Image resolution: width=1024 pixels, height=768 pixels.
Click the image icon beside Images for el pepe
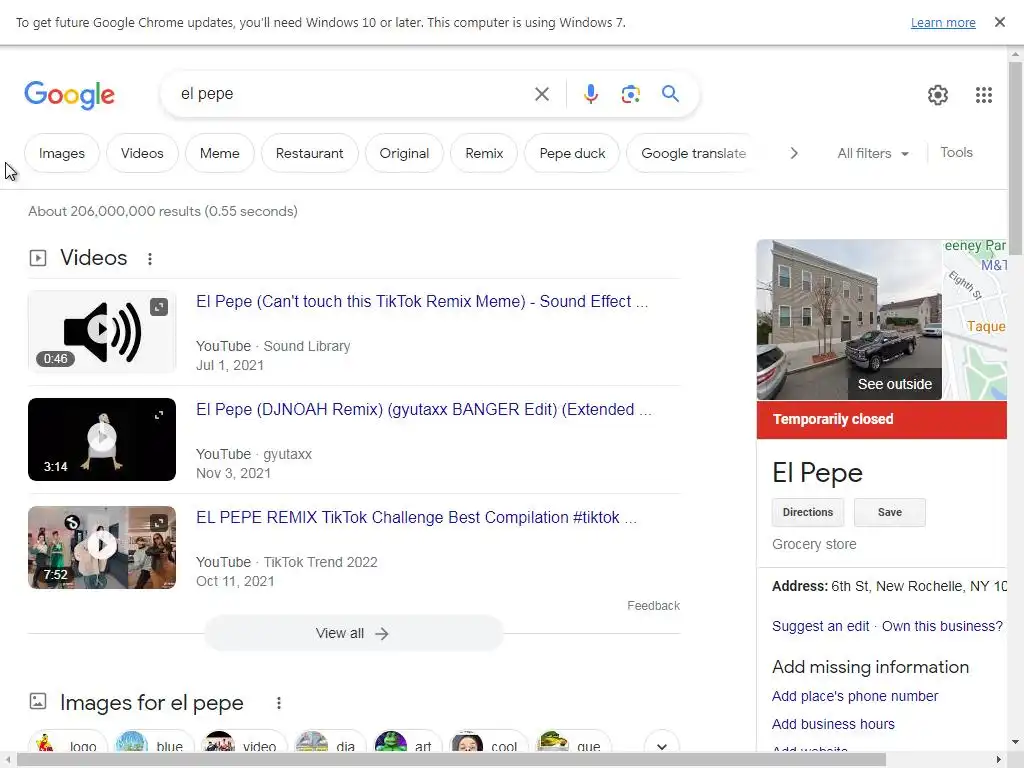[x=38, y=701]
